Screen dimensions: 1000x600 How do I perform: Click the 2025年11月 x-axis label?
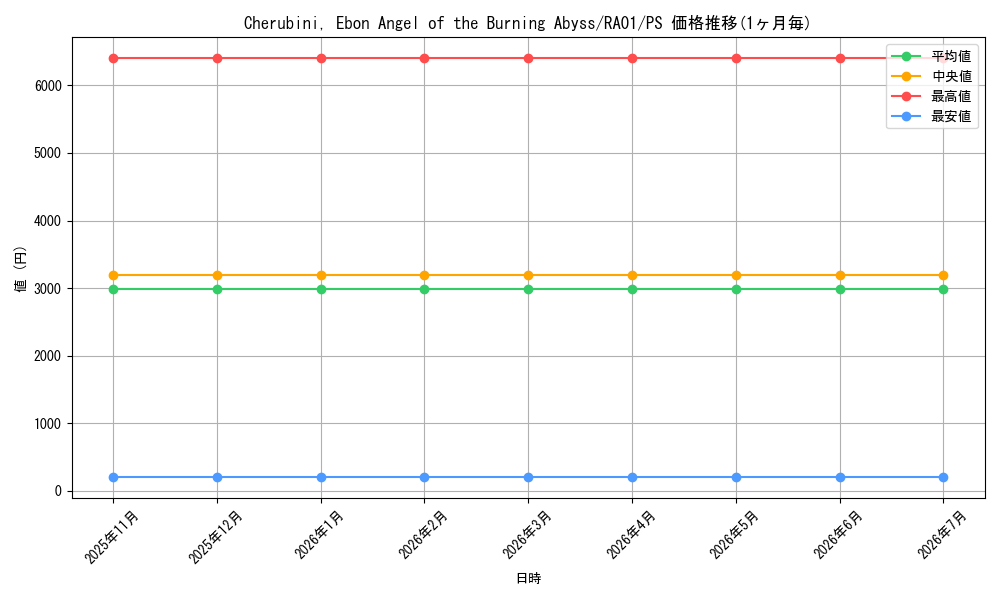(x=112, y=537)
